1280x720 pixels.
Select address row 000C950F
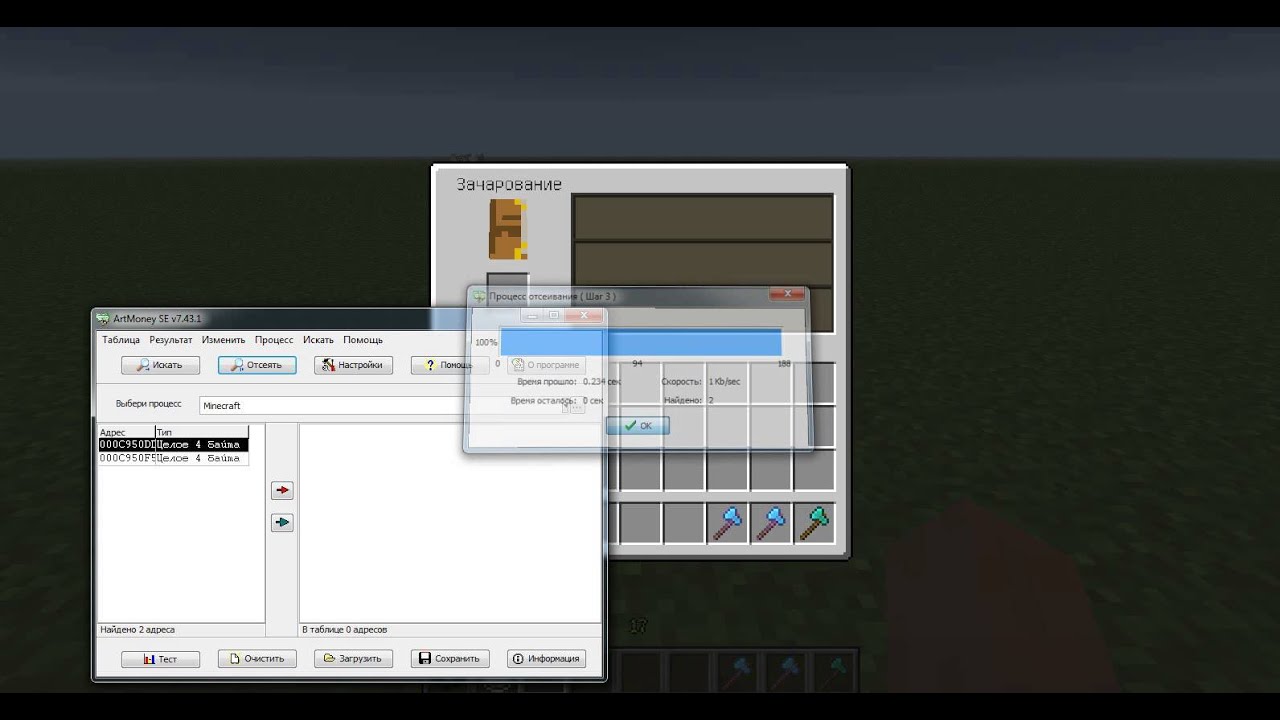pyautogui.click(x=173, y=459)
